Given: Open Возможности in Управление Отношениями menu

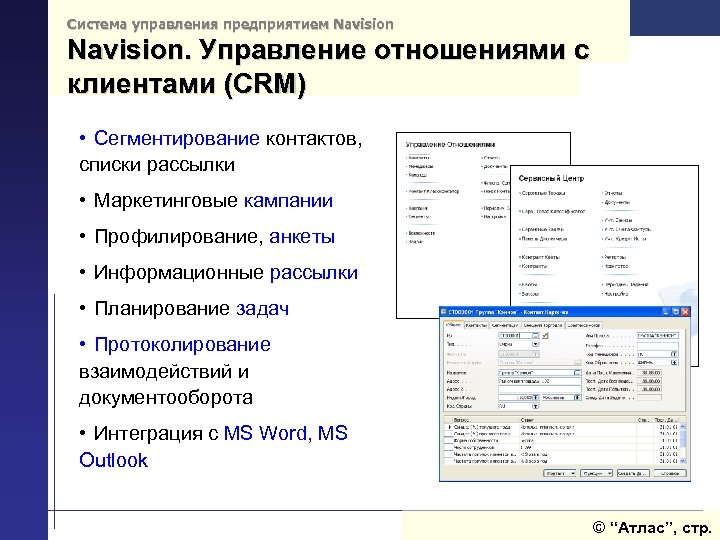Looking at the screenshot, I should (x=422, y=233).
